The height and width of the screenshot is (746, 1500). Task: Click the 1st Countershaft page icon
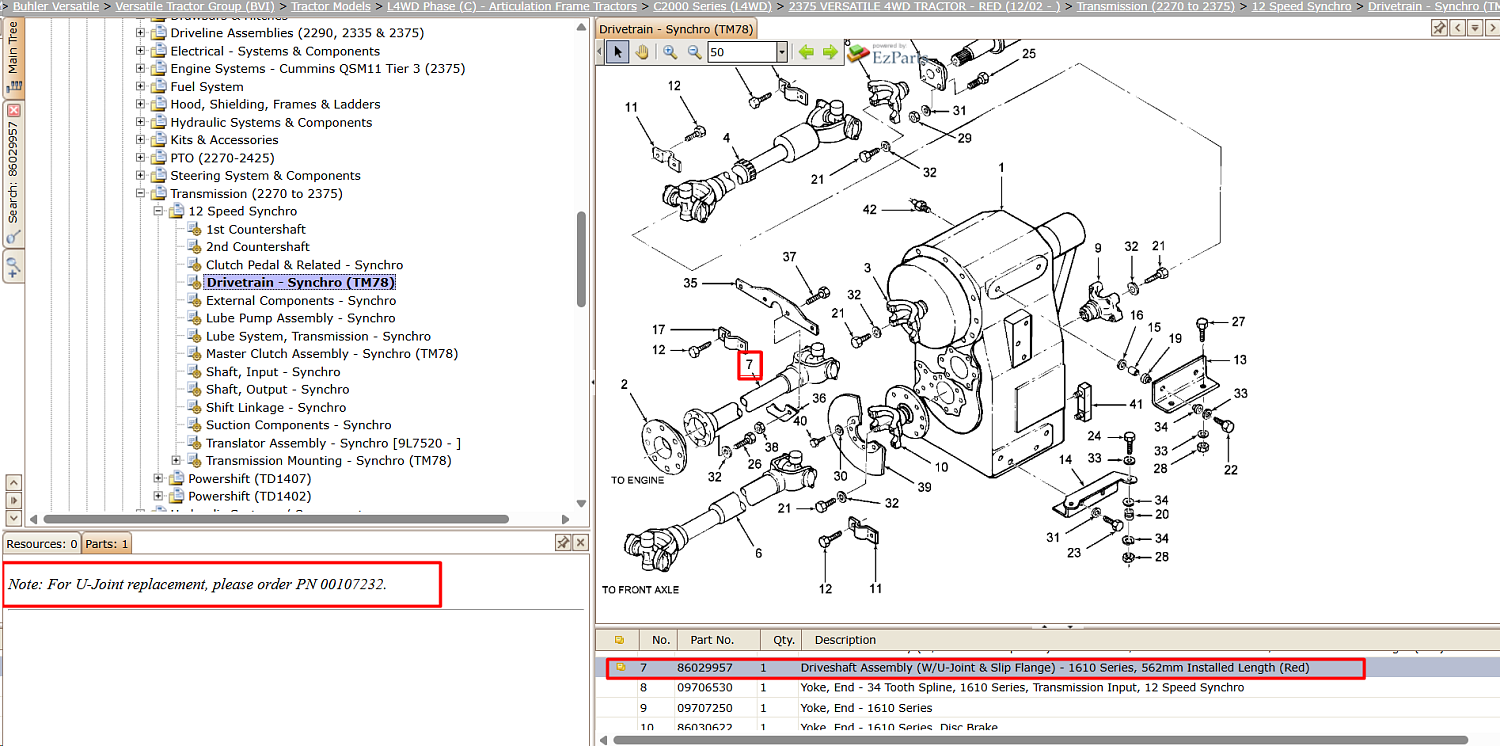[x=195, y=229]
